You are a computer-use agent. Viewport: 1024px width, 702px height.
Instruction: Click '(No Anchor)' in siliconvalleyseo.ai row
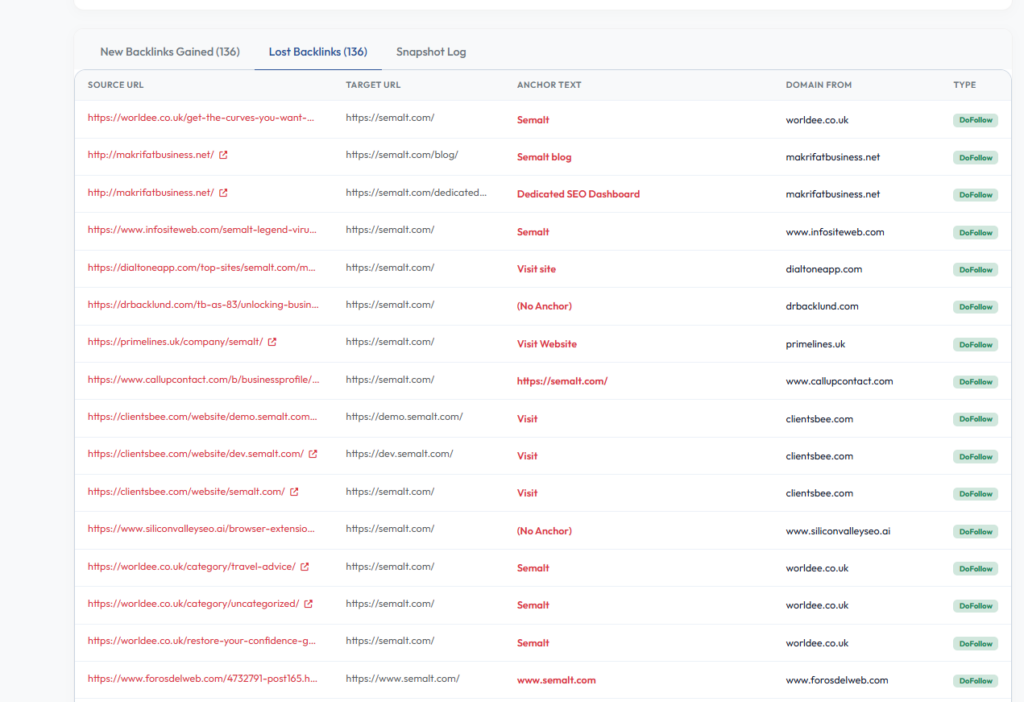tap(544, 532)
